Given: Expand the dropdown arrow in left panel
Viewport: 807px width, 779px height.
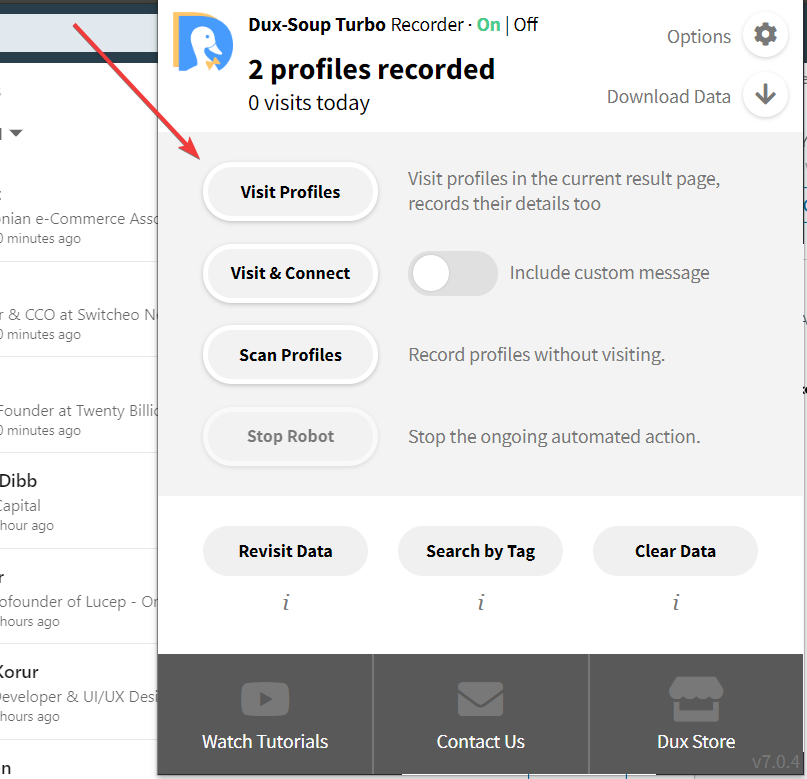Looking at the screenshot, I should coord(16,133).
